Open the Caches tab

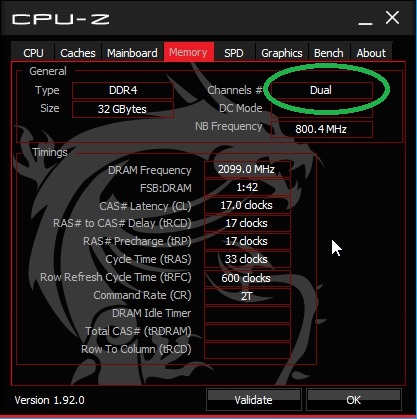click(x=78, y=53)
